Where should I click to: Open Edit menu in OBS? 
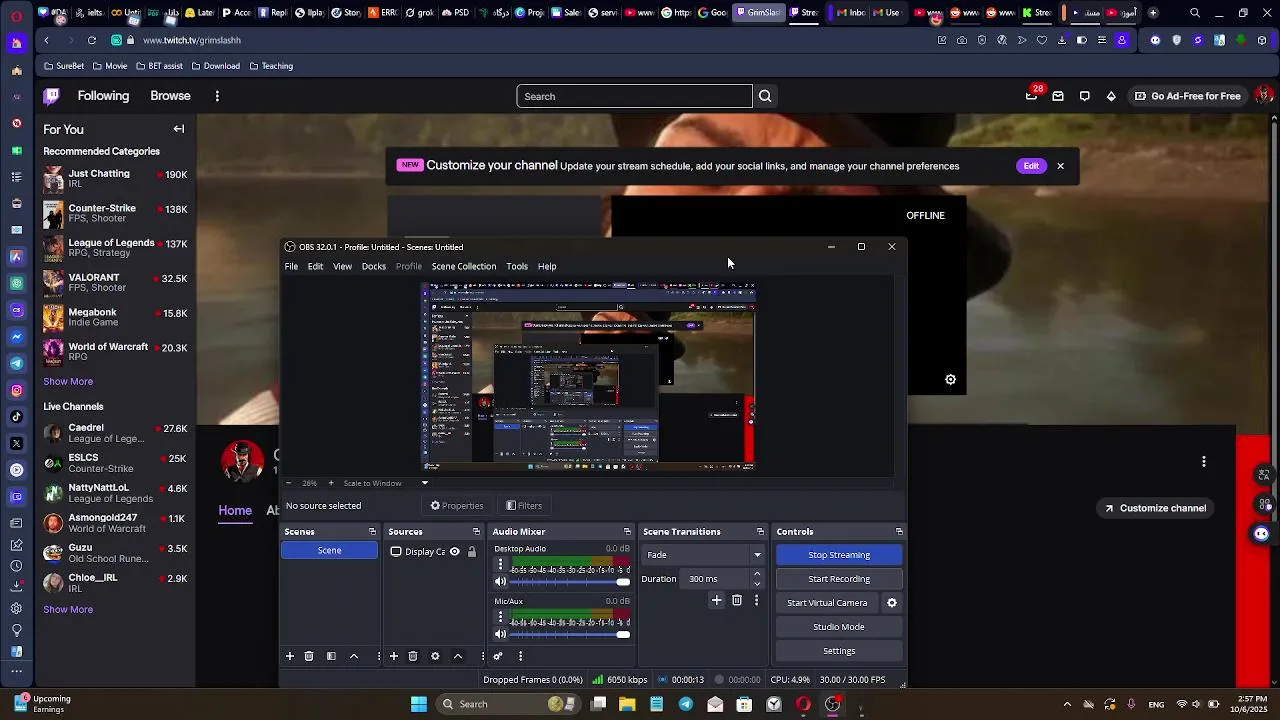315,266
